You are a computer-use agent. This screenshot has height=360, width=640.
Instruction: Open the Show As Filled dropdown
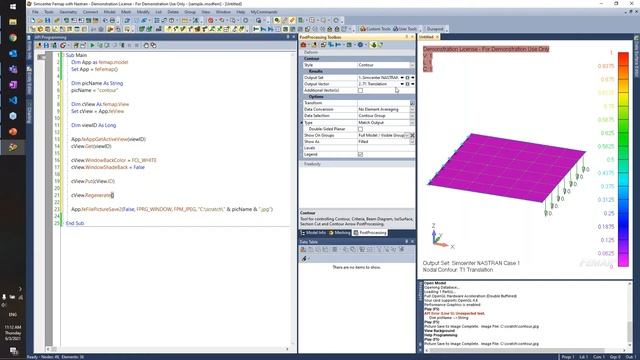click(x=412, y=142)
